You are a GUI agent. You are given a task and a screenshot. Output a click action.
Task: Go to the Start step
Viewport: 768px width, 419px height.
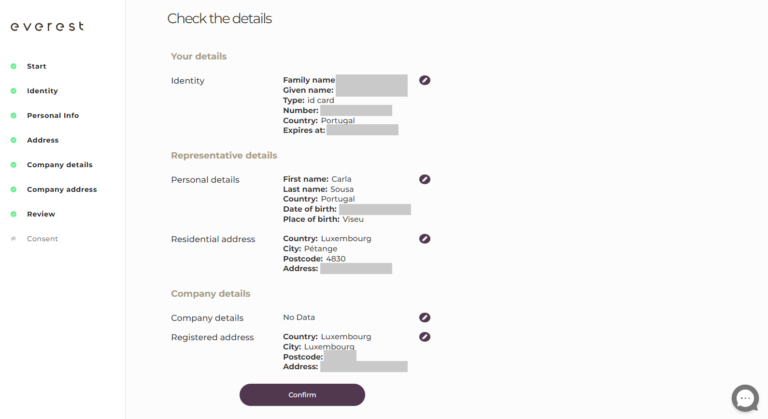coord(37,66)
